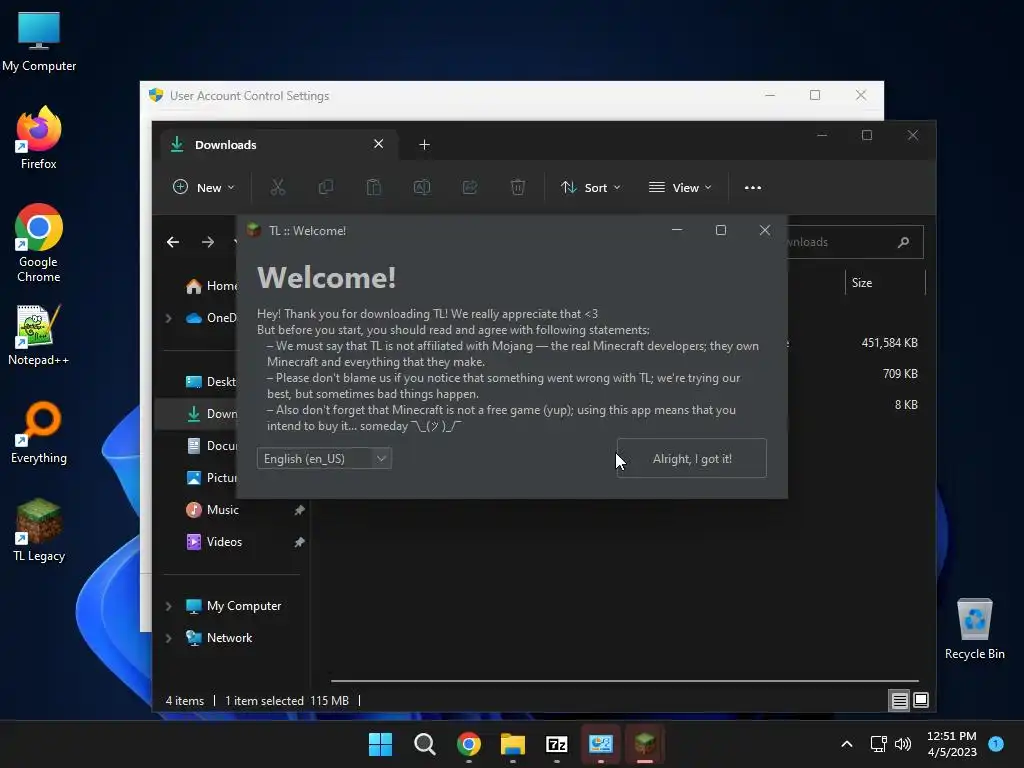Expand the Network tree node
This screenshot has height=768, width=1024.
click(168, 638)
